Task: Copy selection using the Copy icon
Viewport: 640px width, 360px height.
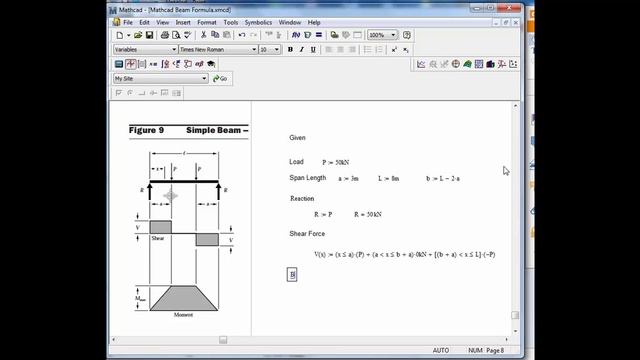Action: point(215,36)
